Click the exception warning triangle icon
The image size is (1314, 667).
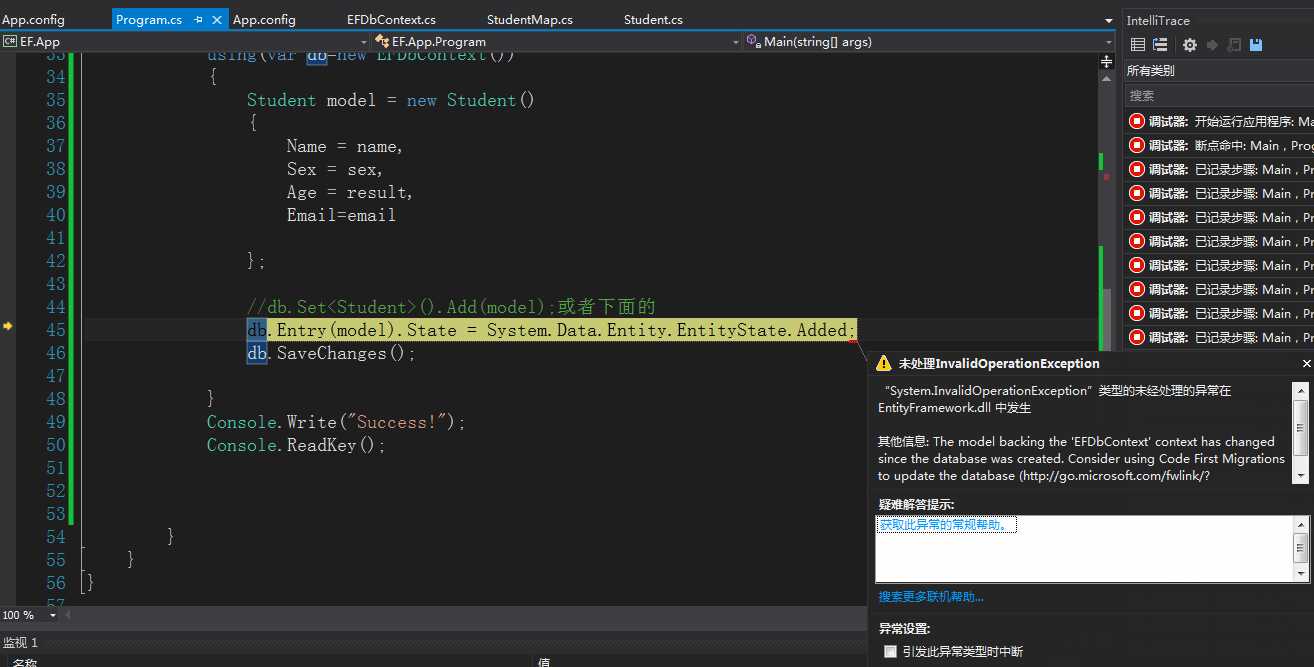click(x=884, y=364)
